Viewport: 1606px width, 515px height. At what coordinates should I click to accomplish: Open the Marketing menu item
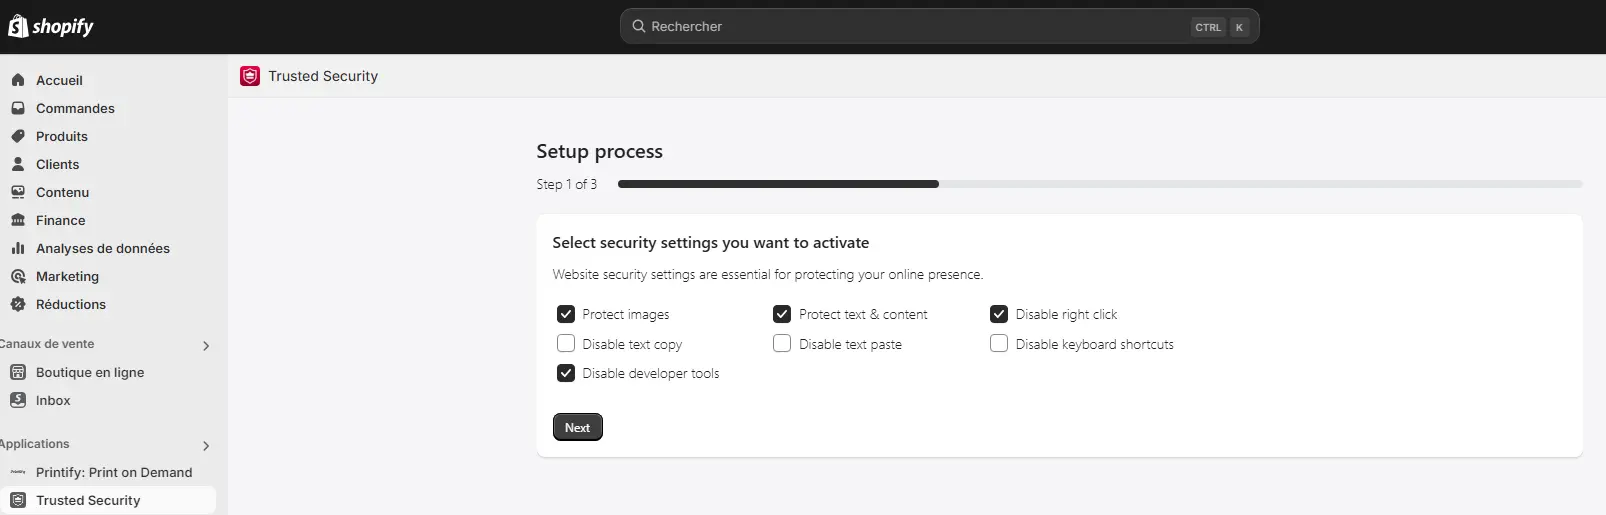tap(67, 276)
